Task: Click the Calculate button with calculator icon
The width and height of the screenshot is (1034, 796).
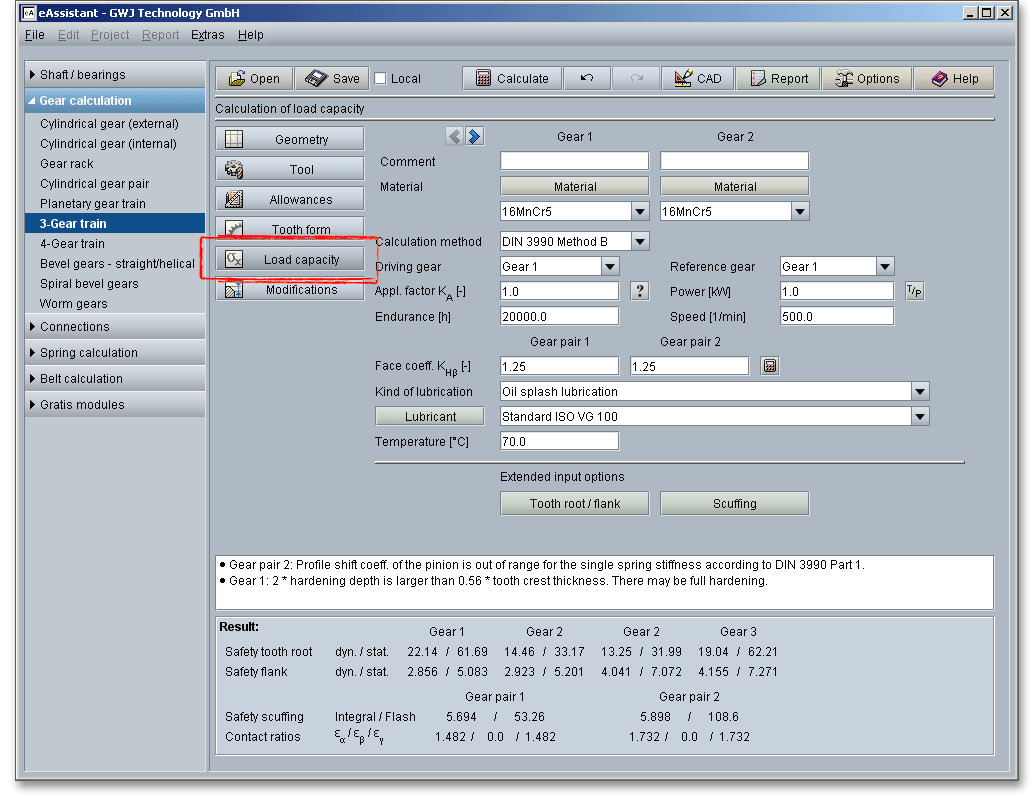Action: pyautogui.click(x=512, y=79)
